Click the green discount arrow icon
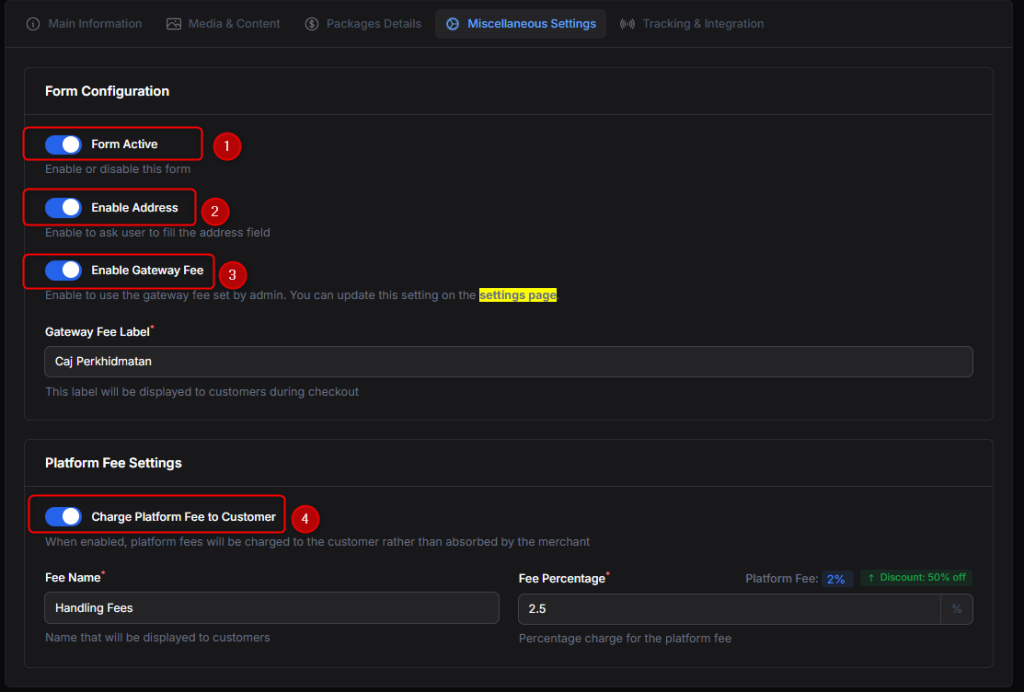Image resolution: width=1024 pixels, height=692 pixels. point(871,578)
